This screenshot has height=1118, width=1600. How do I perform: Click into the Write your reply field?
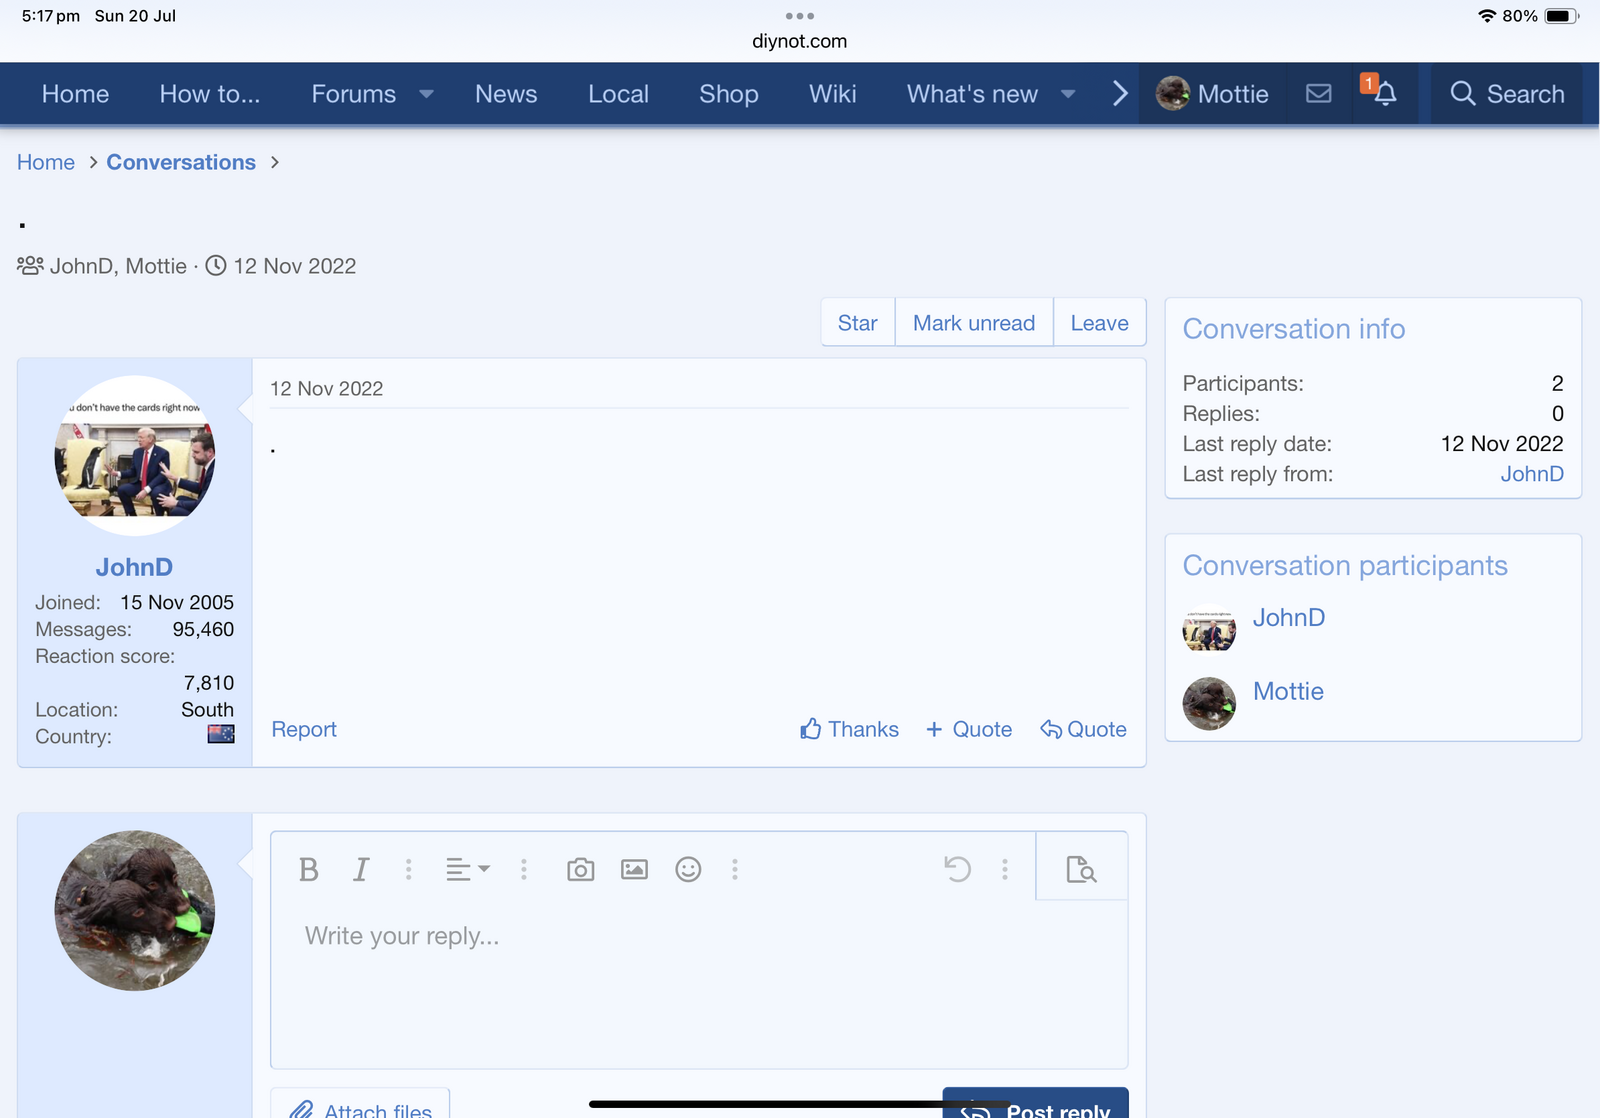[x=698, y=980]
